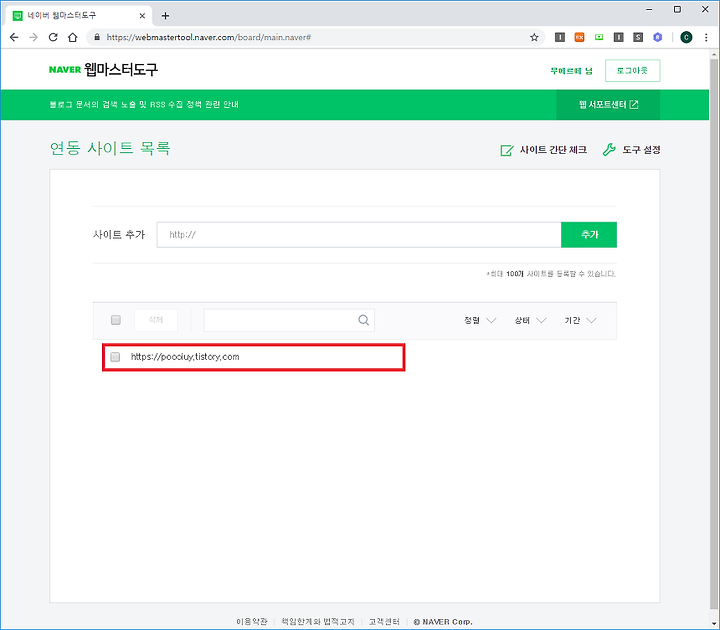Open 이용약관 footer link
Image resolution: width=720 pixels, height=630 pixels.
[x=252, y=621]
